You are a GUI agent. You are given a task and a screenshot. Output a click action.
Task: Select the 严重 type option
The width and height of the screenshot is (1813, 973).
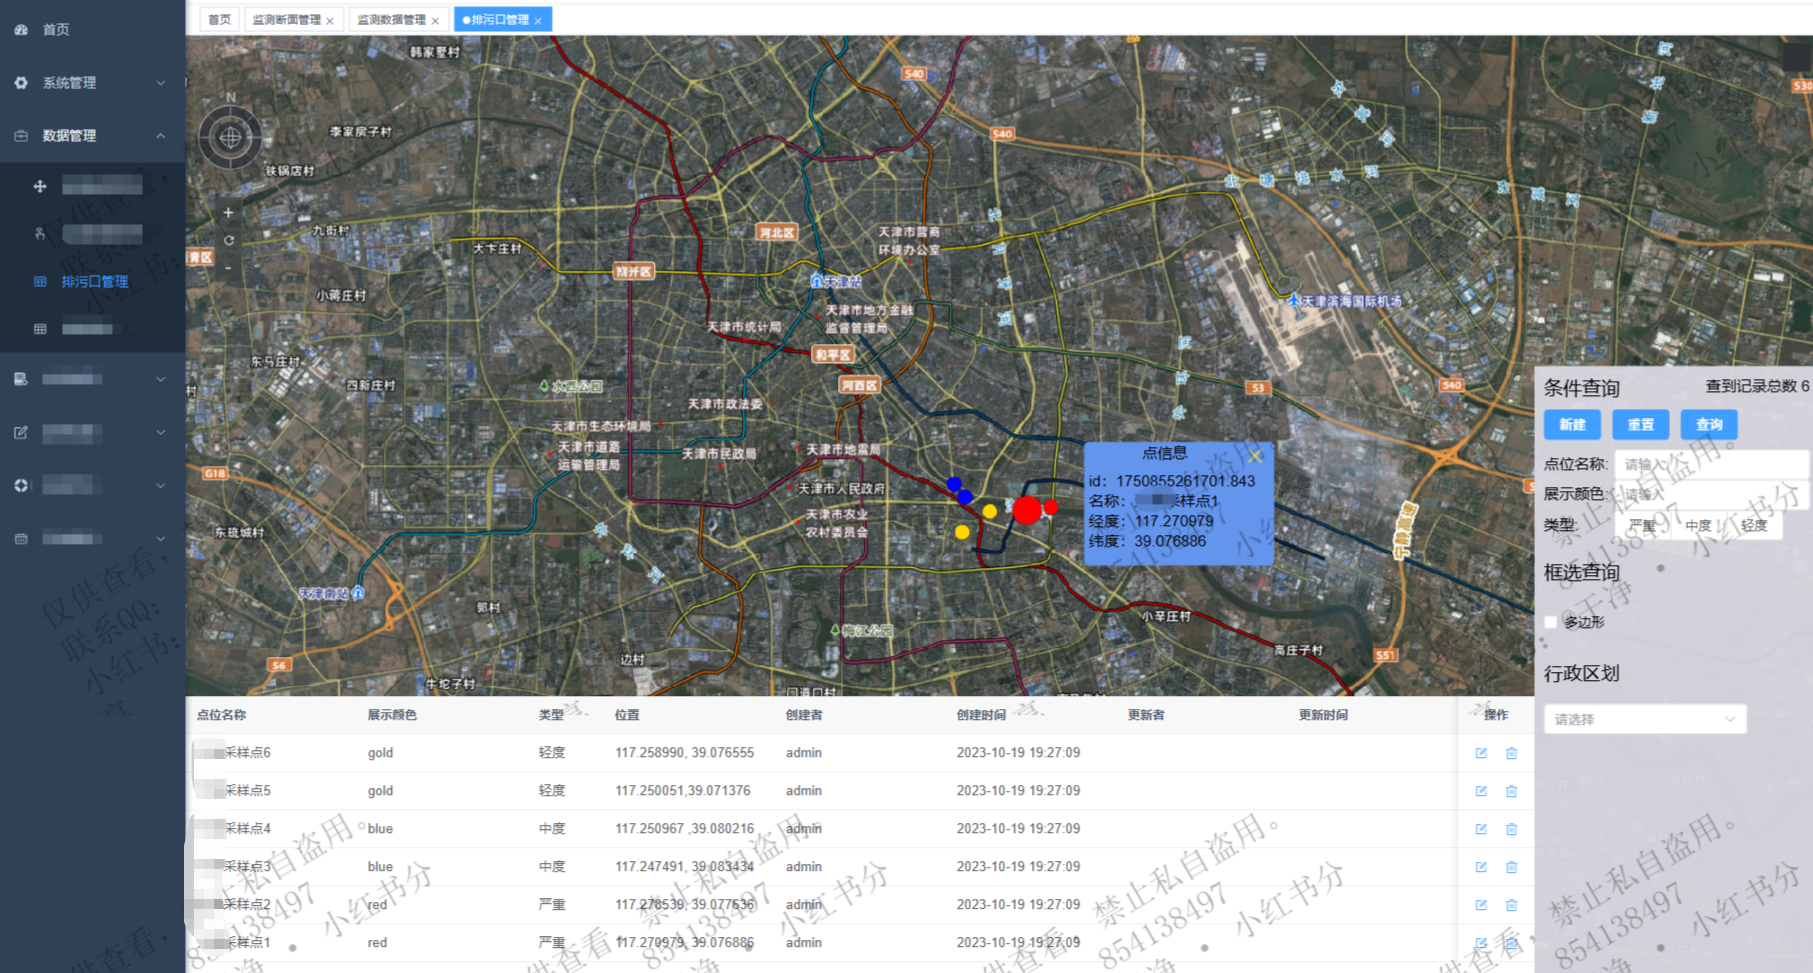(x=1642, y=525)
